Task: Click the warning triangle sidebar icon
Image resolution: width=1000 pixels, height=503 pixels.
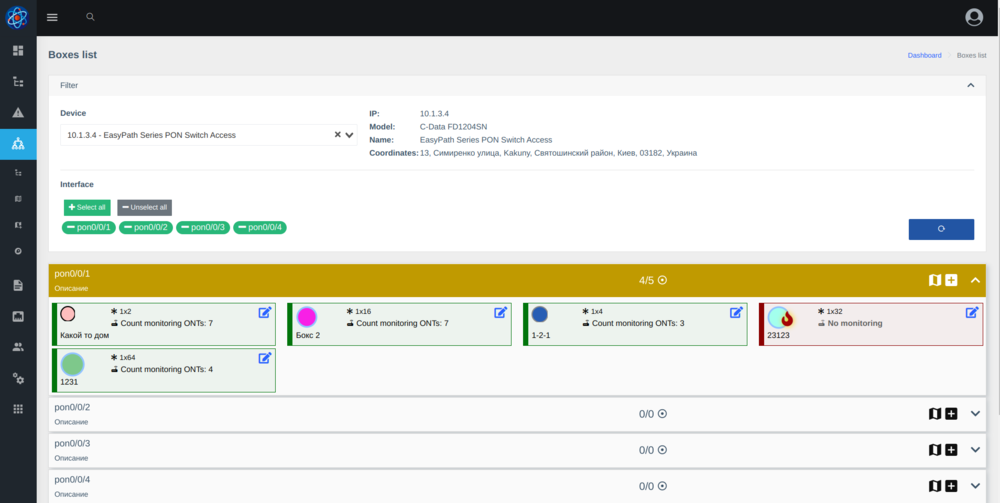Action: coord(18,112)
